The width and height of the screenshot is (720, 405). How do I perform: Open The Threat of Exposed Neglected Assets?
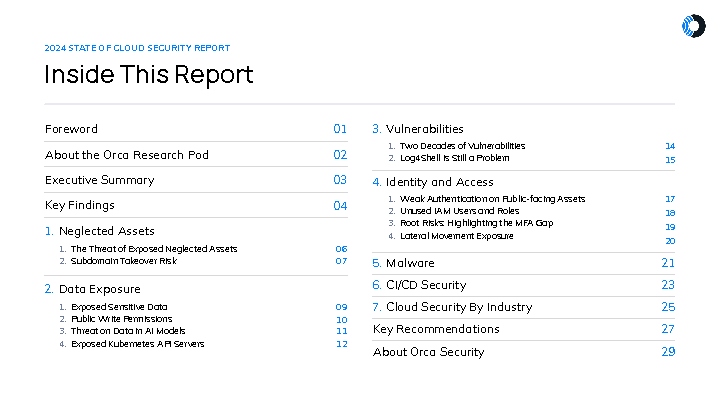tap(154, 248)
